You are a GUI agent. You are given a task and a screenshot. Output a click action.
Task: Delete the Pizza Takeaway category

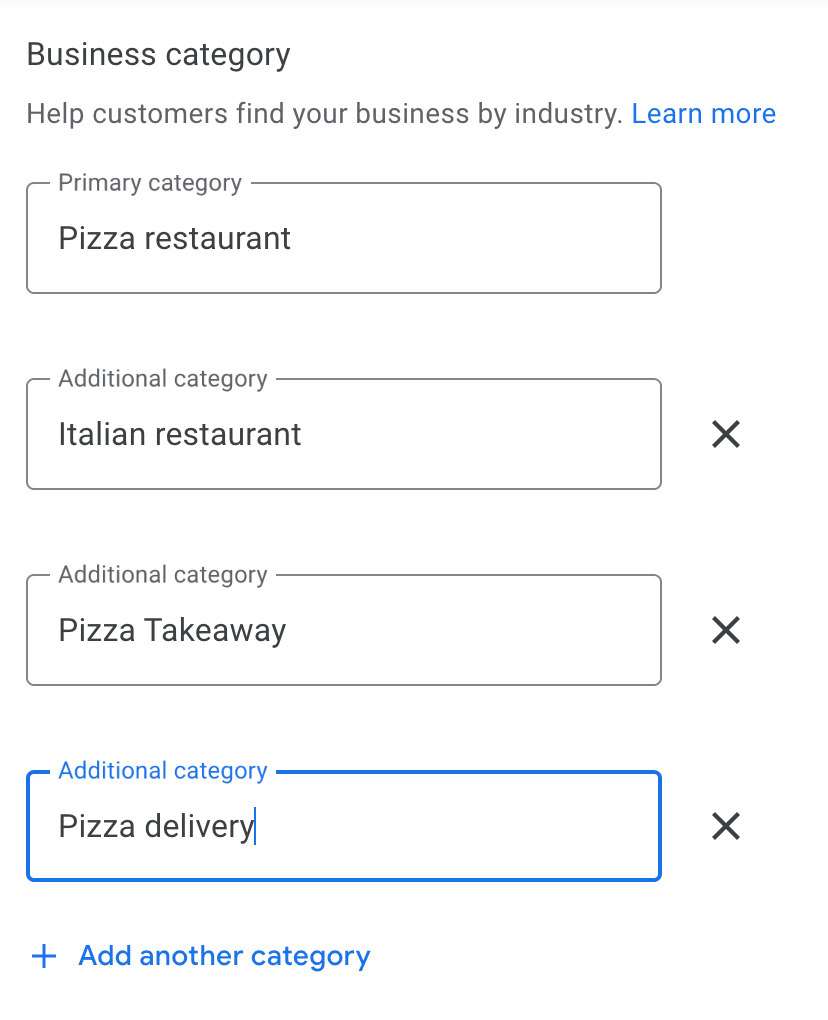725,630
